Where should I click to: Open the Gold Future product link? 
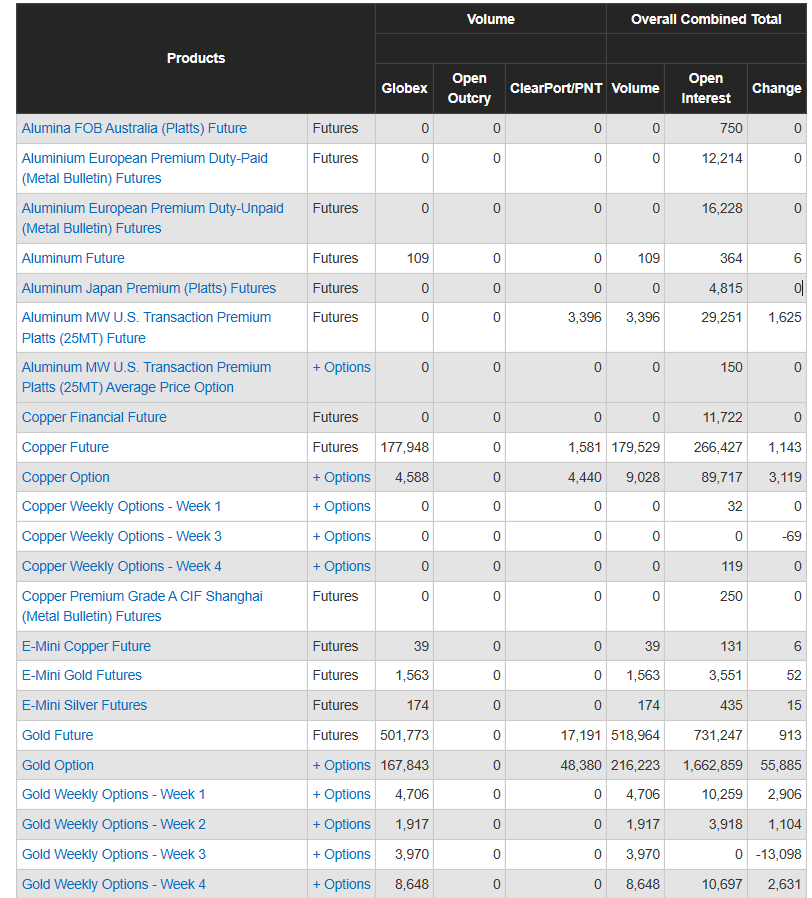click(57, 735)
